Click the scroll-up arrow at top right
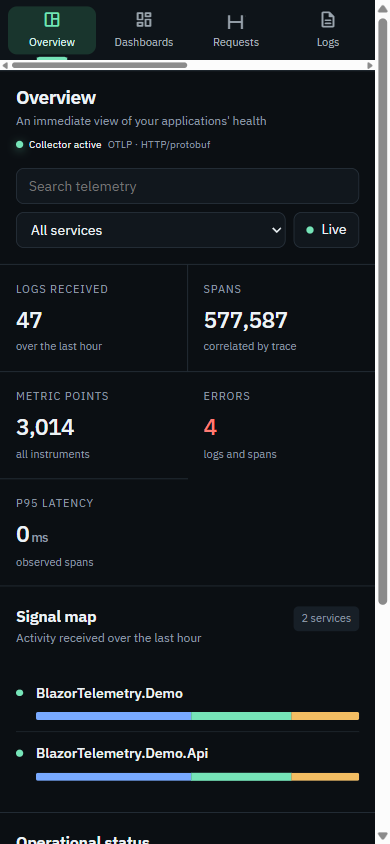The width and height of the screenshot is (390, 844). point(382,8)
